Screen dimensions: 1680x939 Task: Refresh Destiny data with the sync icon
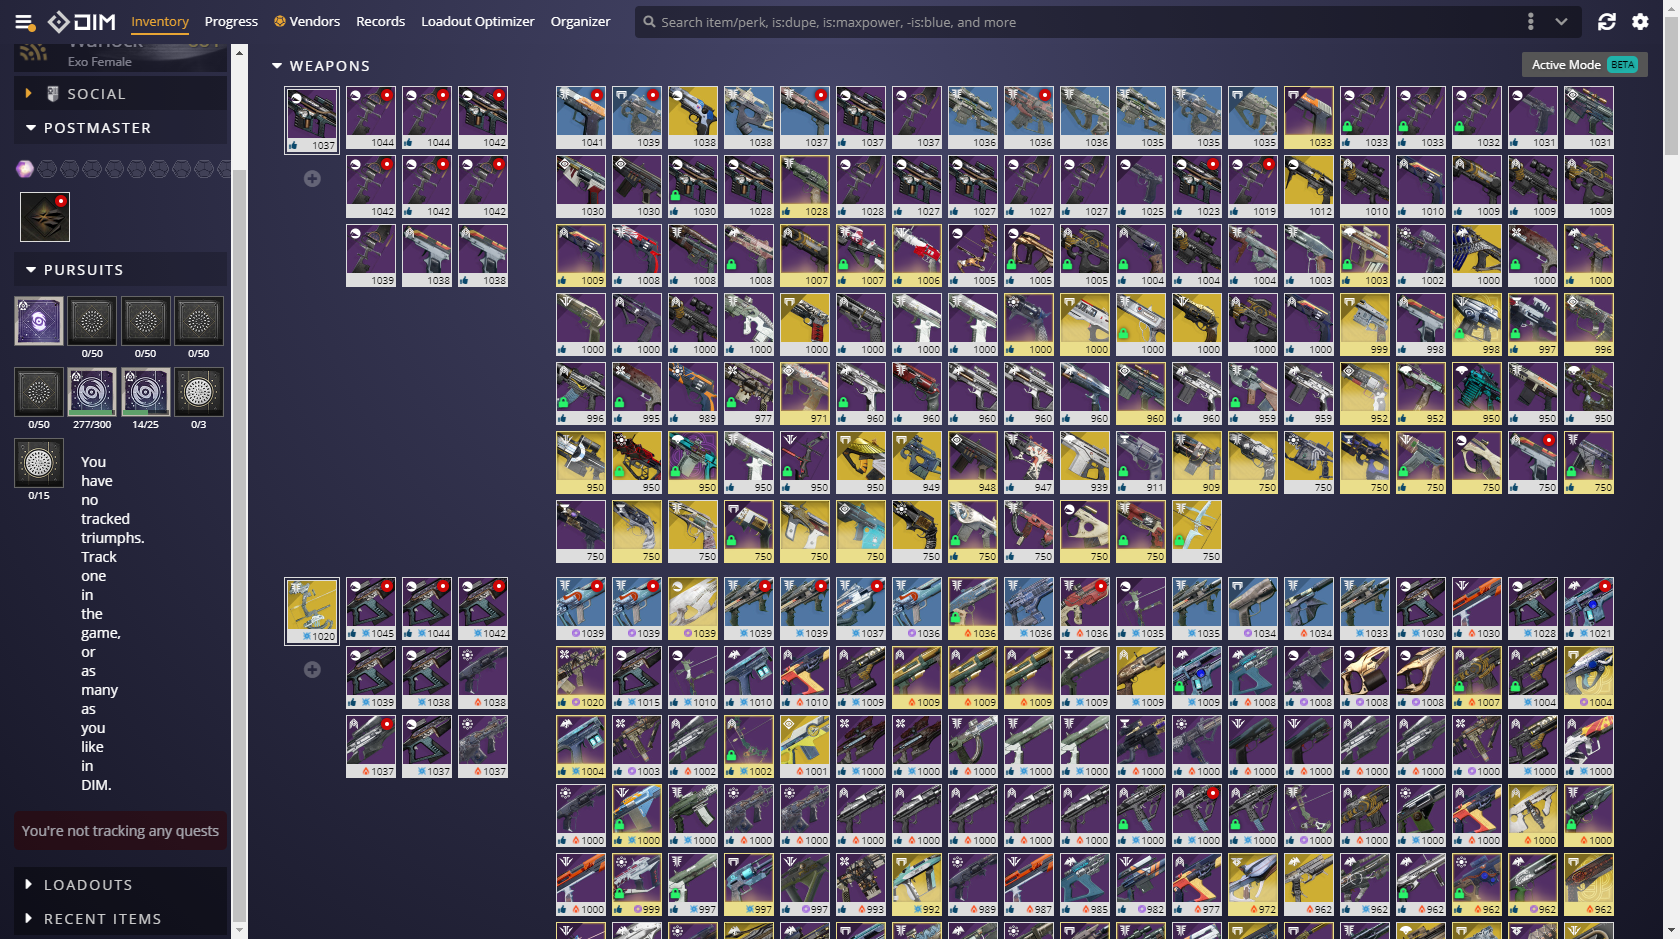pos(1607,21)
